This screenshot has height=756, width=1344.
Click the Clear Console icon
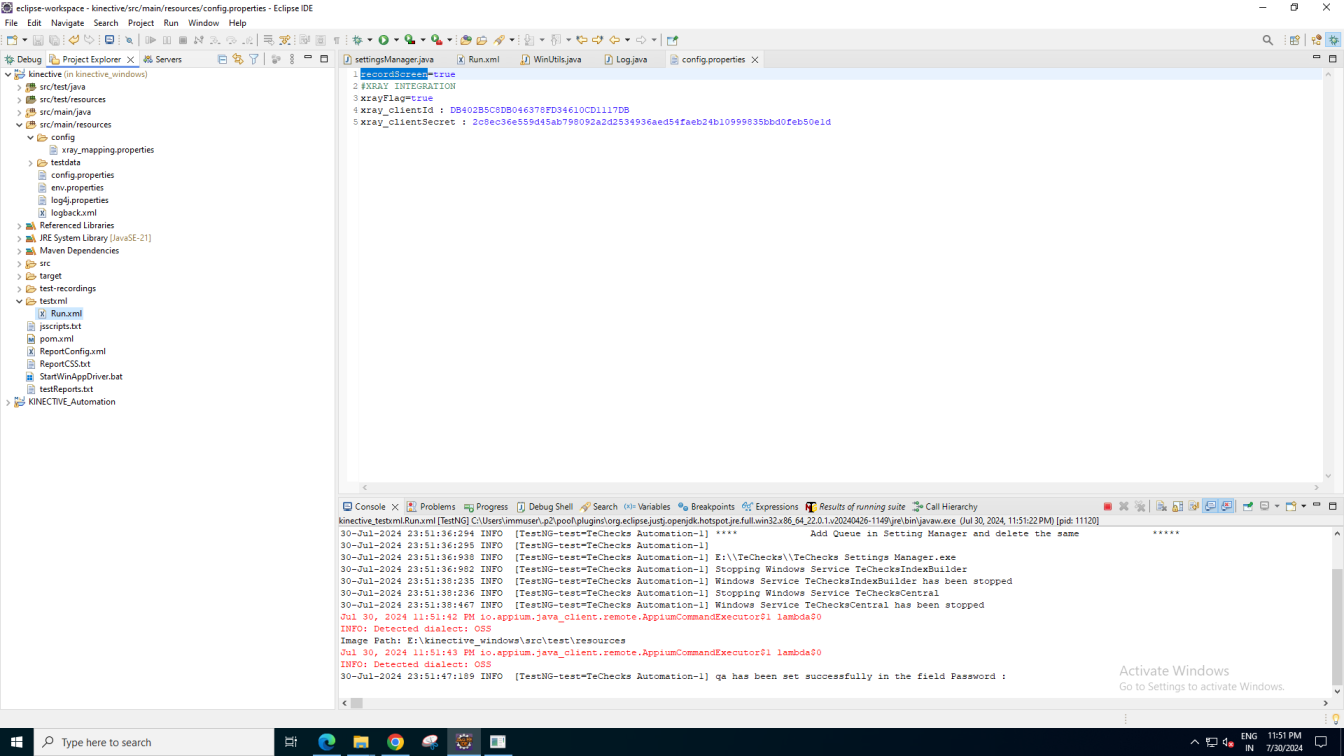(x=1161, y=507)
